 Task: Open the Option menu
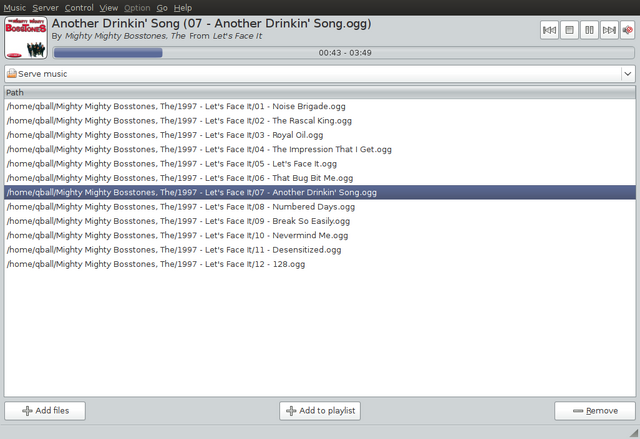[x=137, y=8]
